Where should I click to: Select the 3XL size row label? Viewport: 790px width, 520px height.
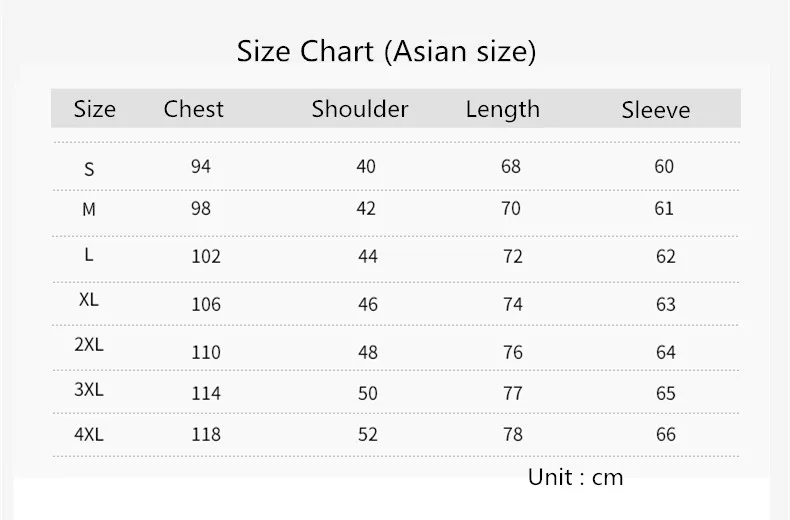tap(89, 389)
